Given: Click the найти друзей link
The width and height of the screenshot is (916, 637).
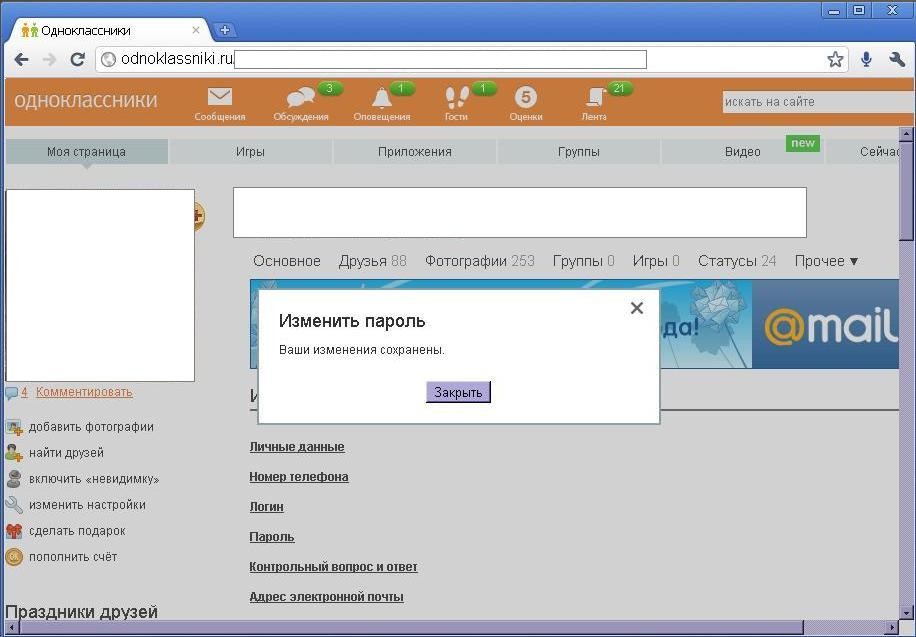Looking at the screenshot, I should (66, 453).
